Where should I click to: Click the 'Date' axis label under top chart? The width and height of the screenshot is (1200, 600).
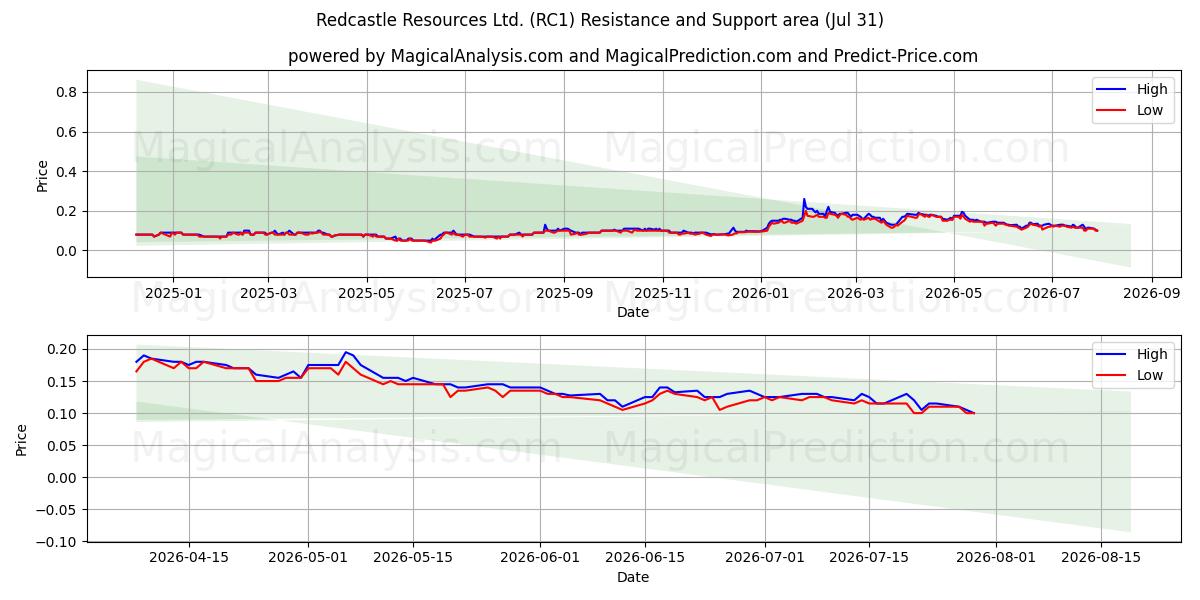(x=633, y=312)
